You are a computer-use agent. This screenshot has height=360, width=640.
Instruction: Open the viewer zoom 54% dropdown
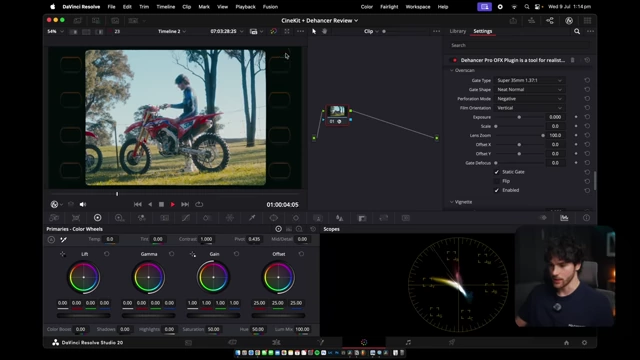[56, 31]
